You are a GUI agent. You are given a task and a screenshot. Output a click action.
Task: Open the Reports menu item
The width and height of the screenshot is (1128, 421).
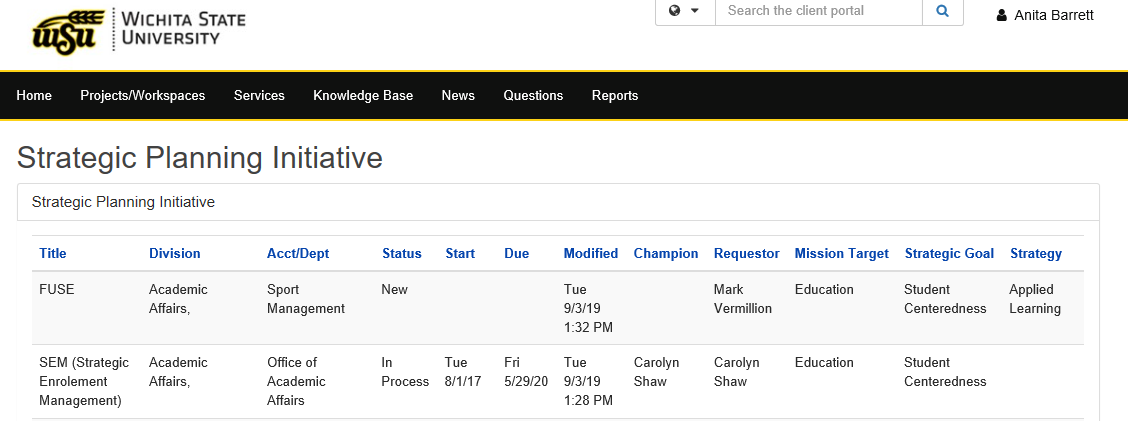(x=615, y=96)
